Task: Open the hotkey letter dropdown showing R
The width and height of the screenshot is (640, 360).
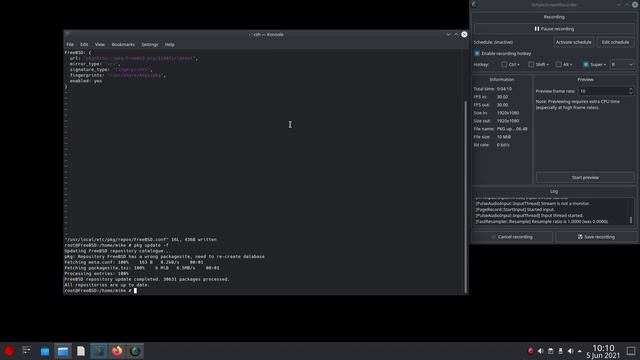Action: tap(622, 64)
